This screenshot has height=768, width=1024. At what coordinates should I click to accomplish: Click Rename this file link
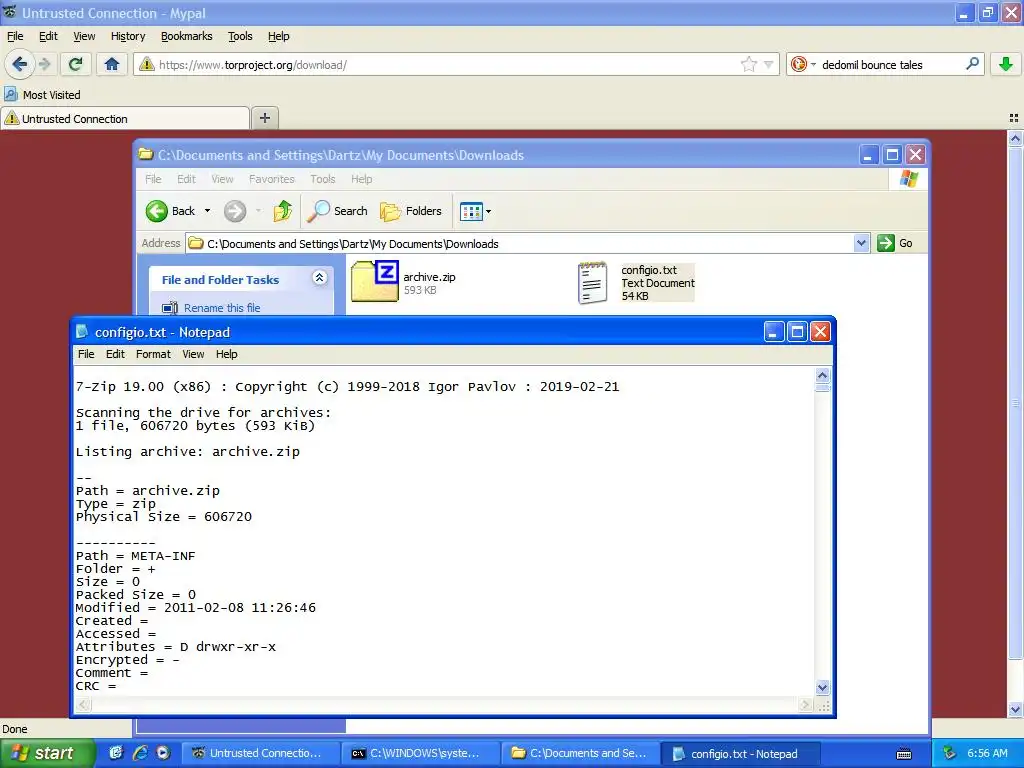[222, 308]
